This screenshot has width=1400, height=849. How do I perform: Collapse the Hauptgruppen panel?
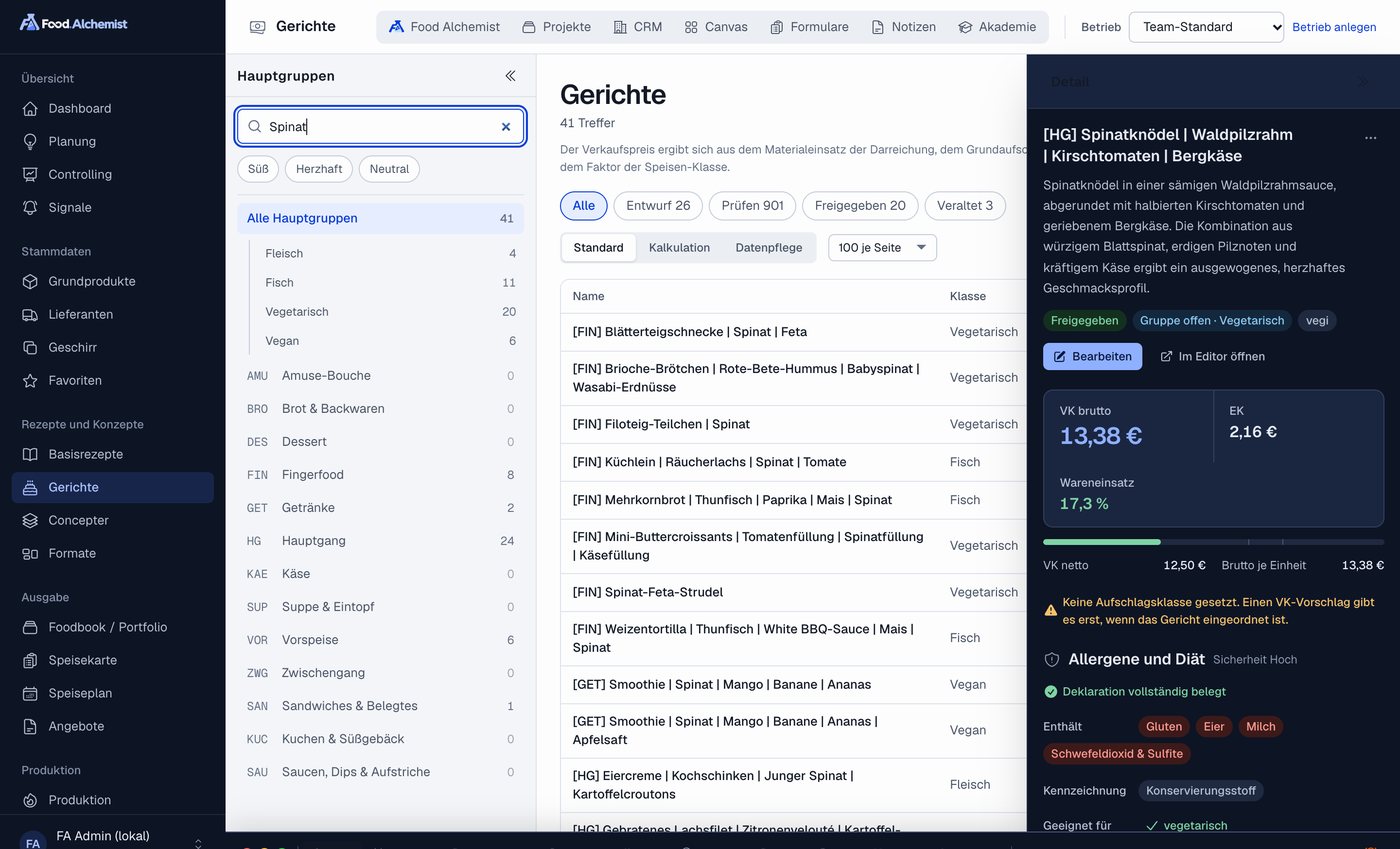click(510, 76)
